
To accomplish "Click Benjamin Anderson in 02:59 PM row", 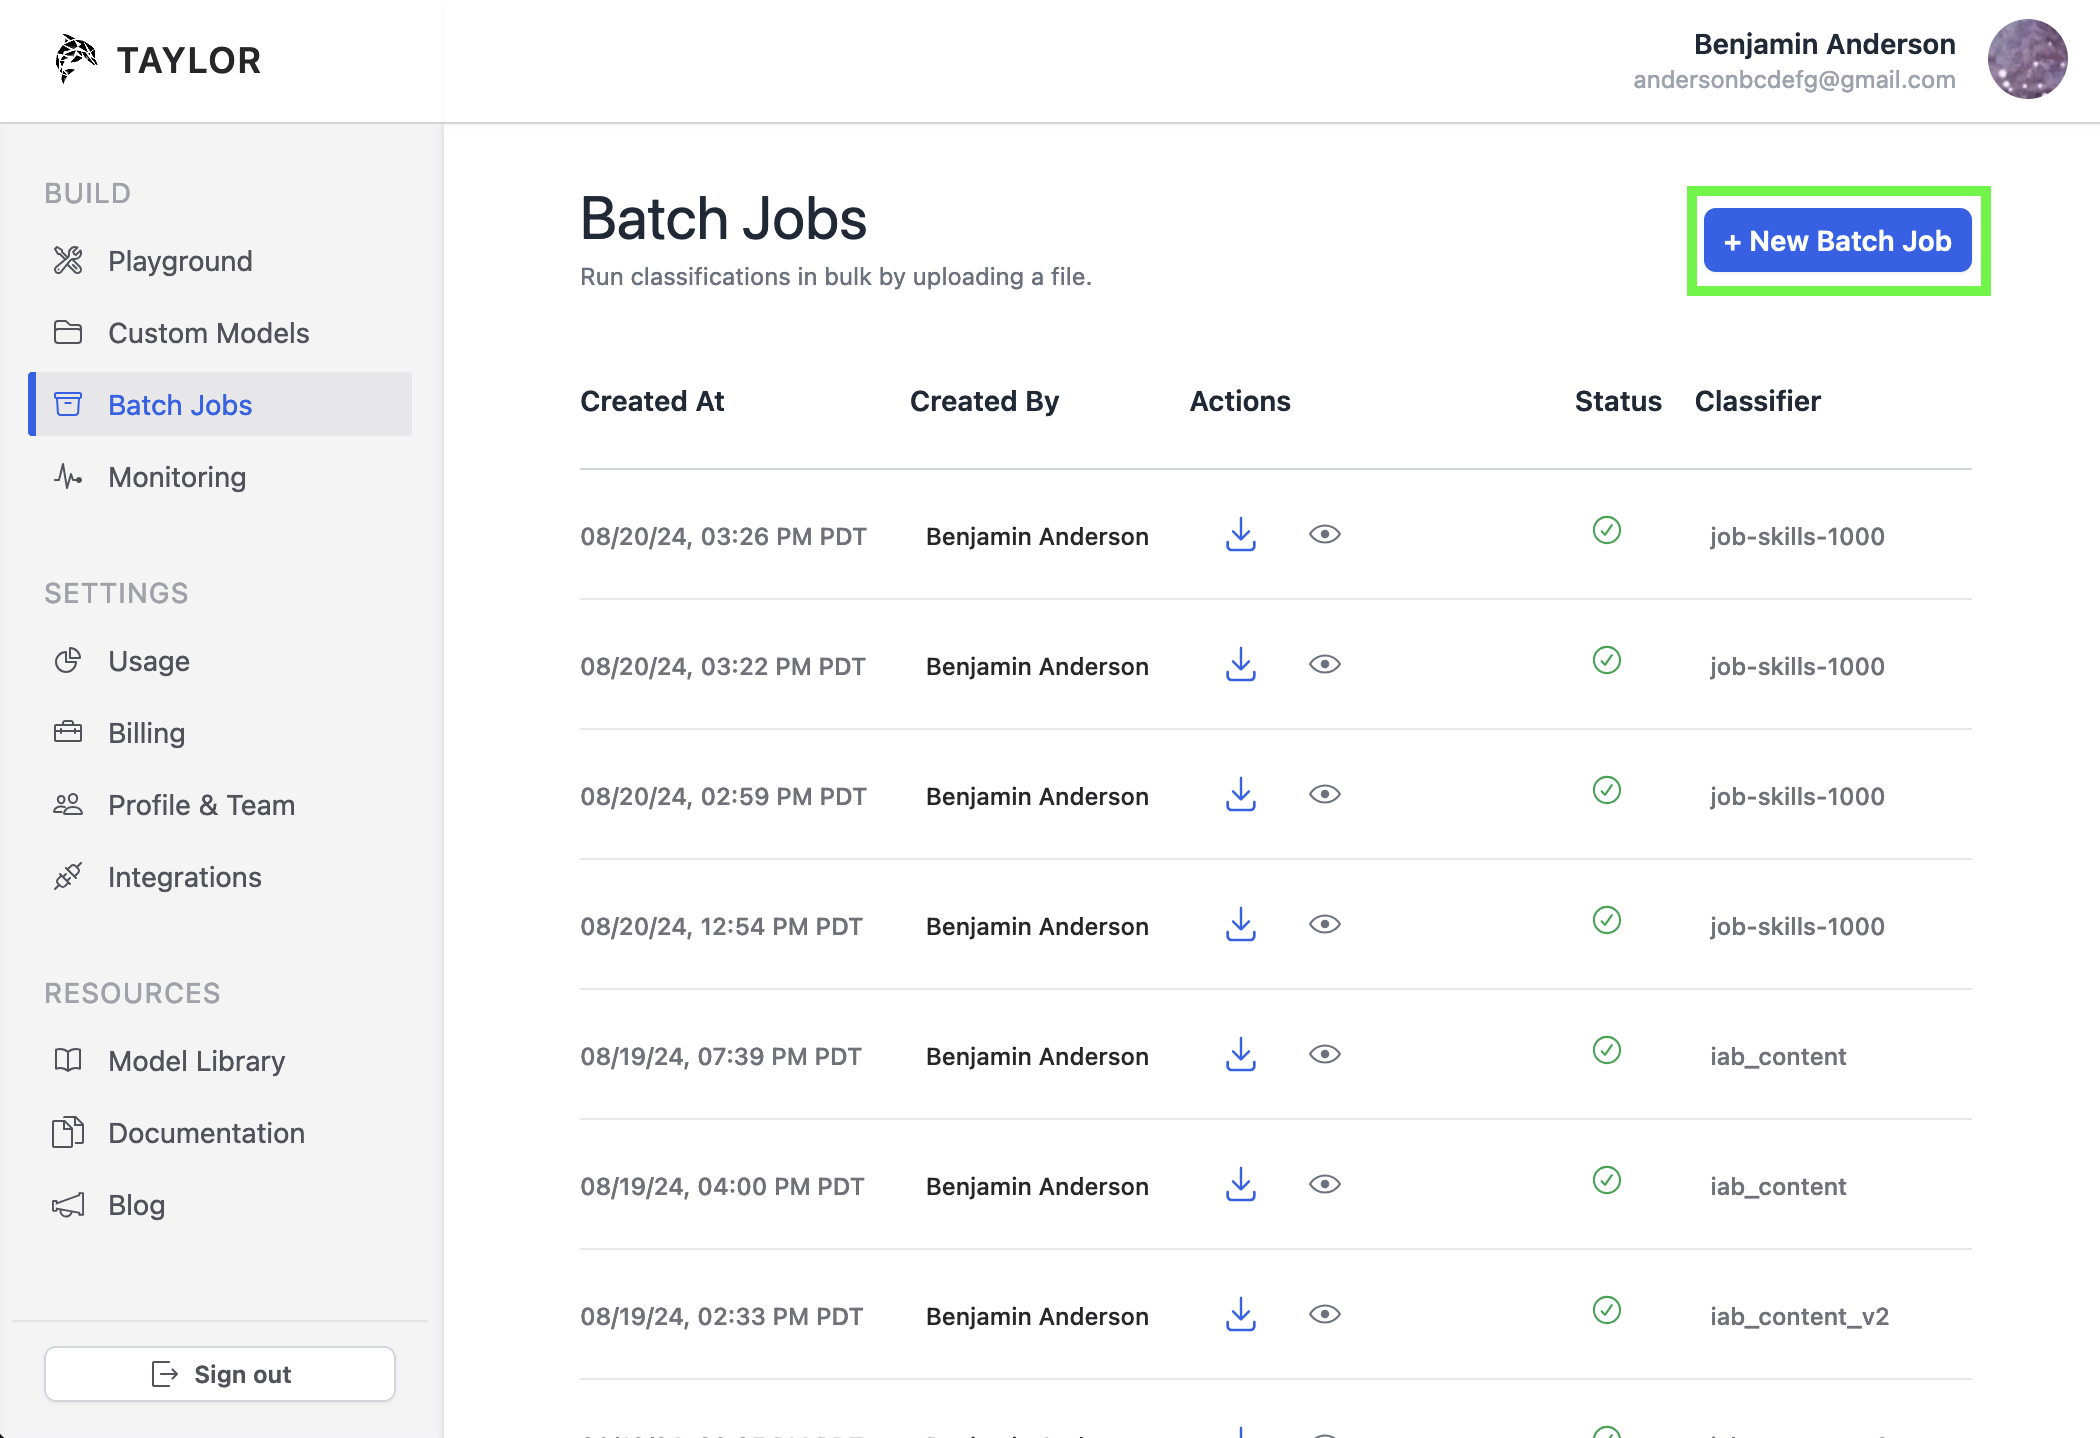I will (1037, 796).
